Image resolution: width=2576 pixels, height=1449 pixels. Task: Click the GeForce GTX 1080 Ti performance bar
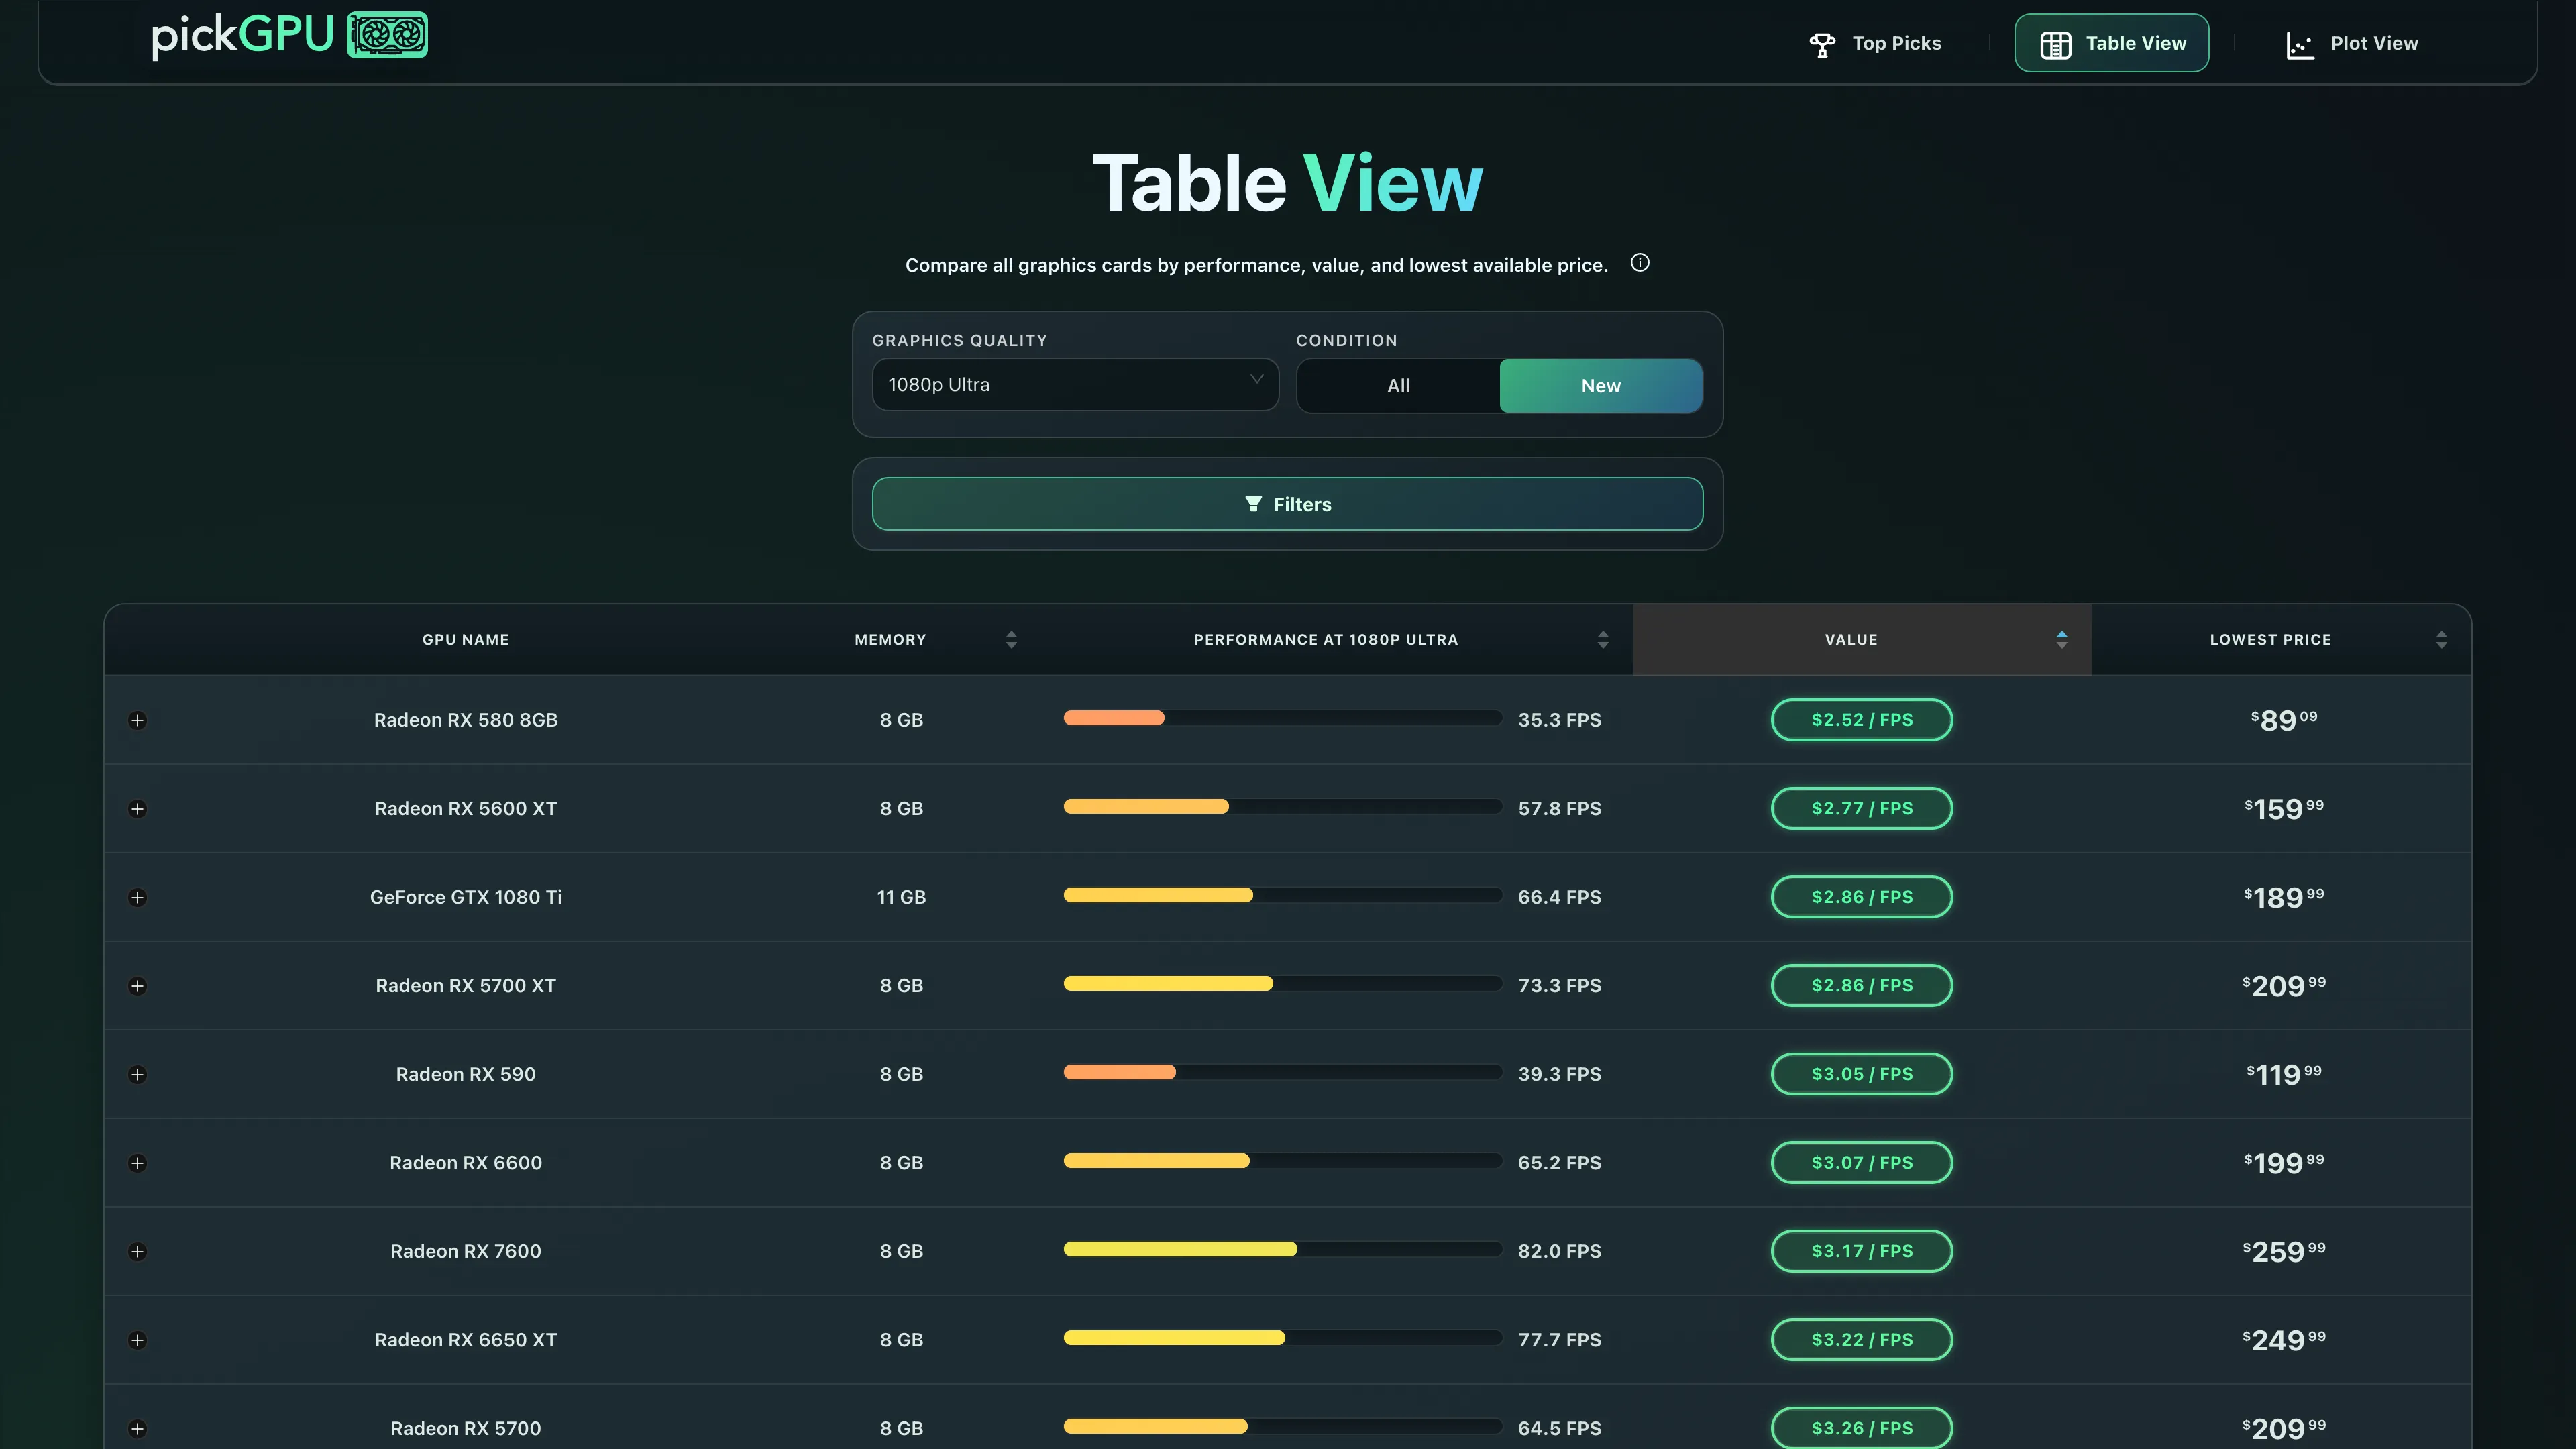pyautogui.click(x=1283, y=895)
